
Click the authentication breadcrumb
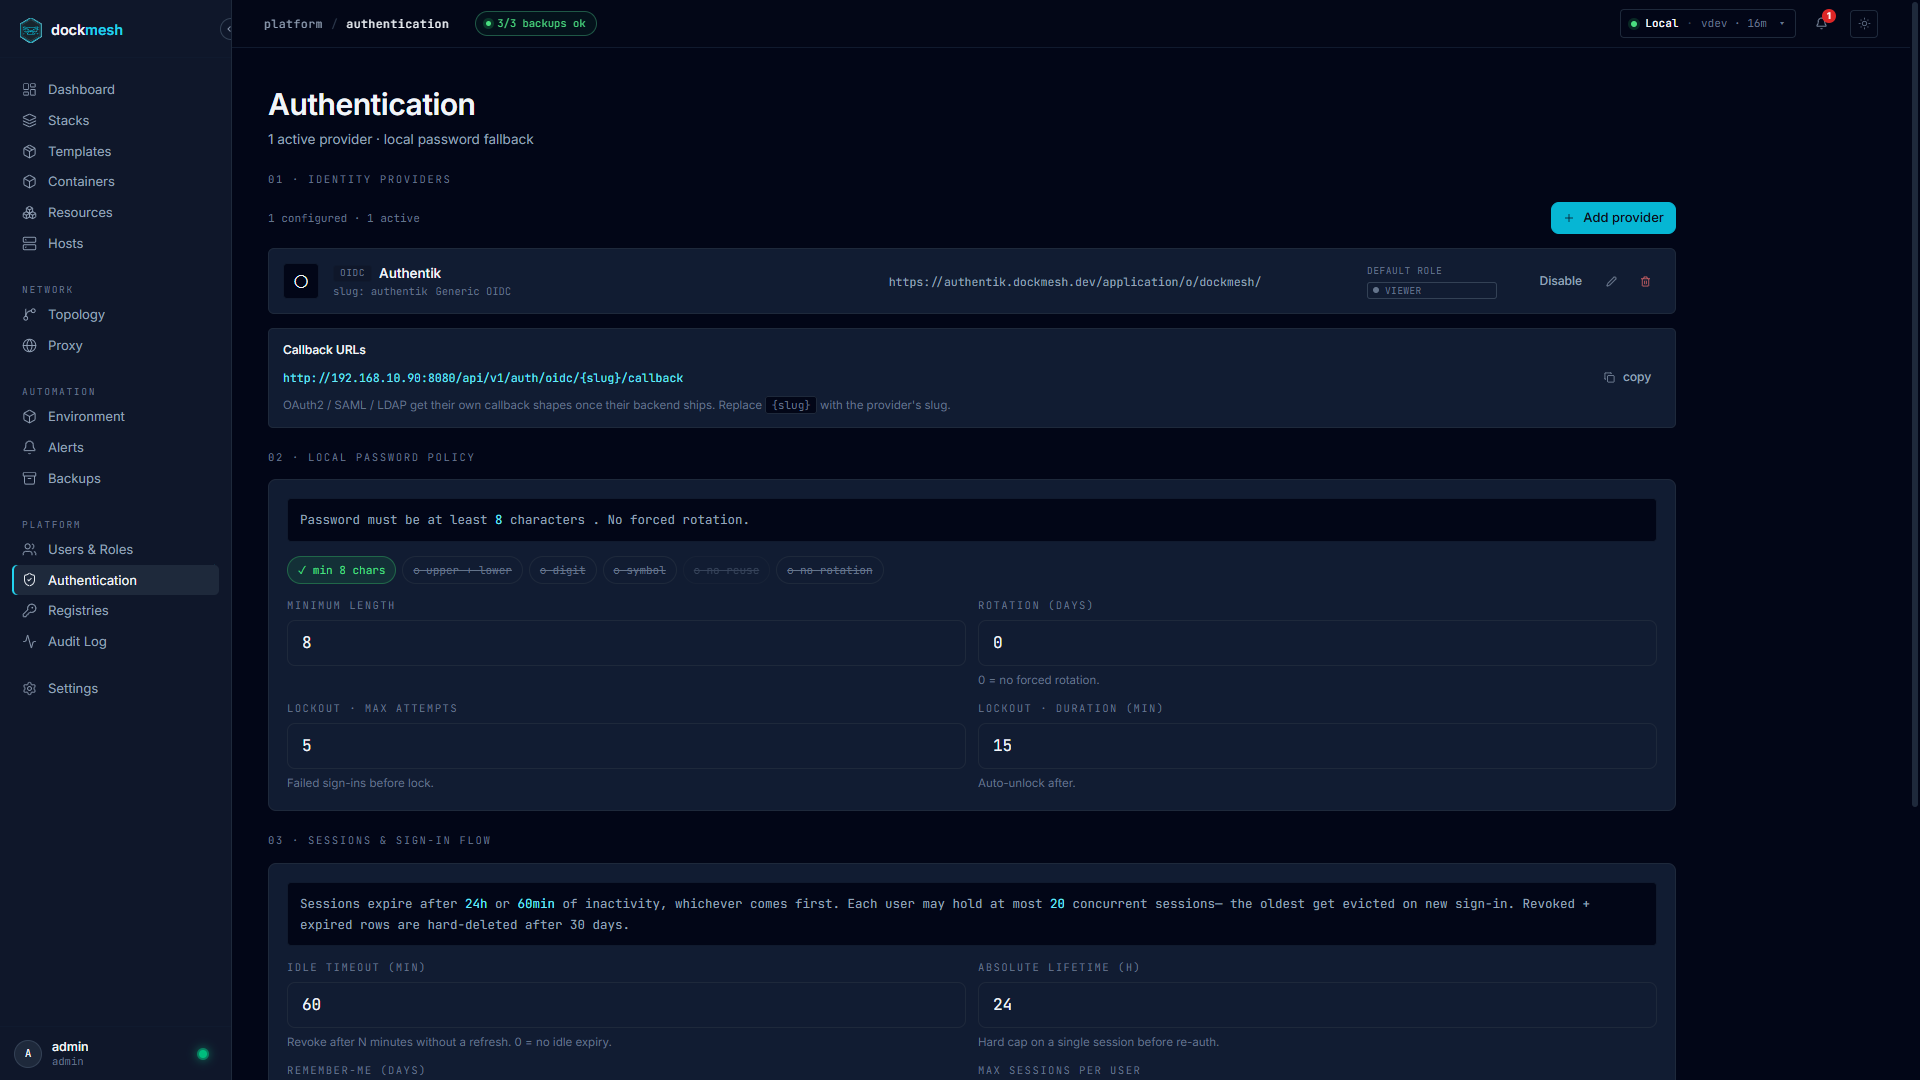point(397,24)
